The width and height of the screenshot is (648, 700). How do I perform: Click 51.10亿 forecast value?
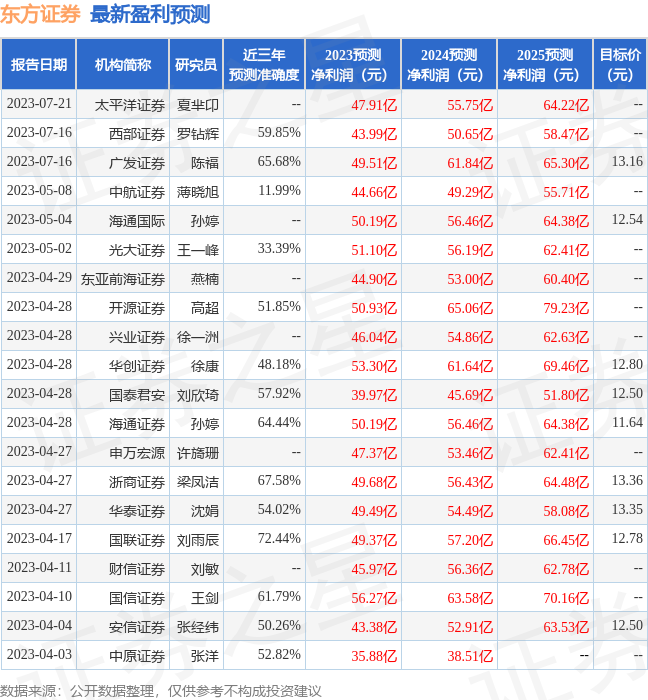374,250
